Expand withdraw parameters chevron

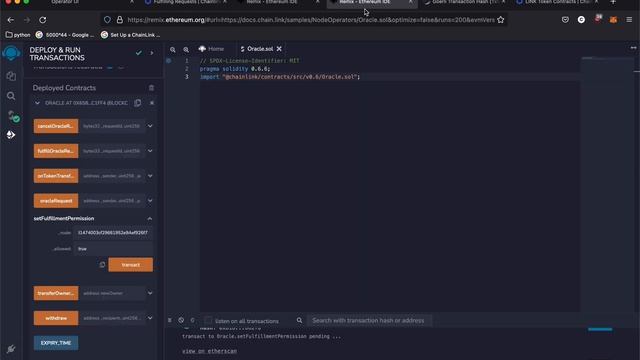pos(150,318)
